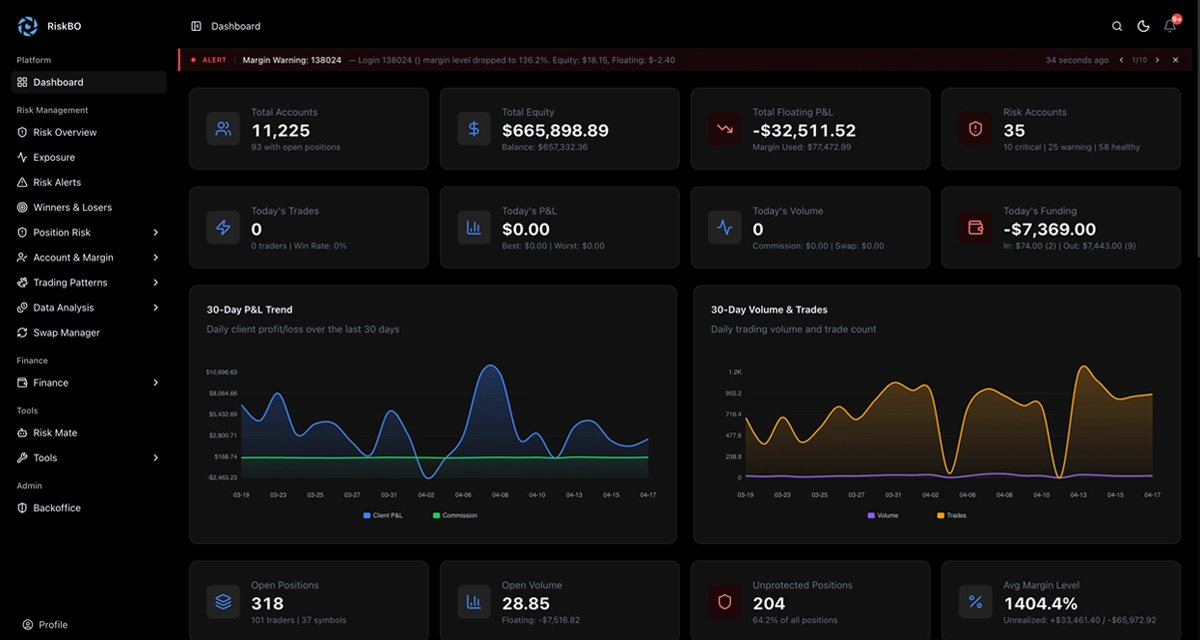
Task: Click the Today's Funding wallet icon
Action: click(975, 228)
